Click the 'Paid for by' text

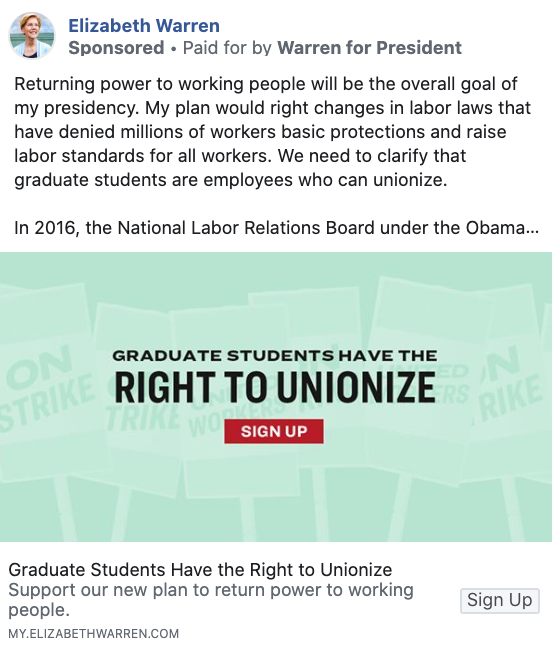click(227, 48)
